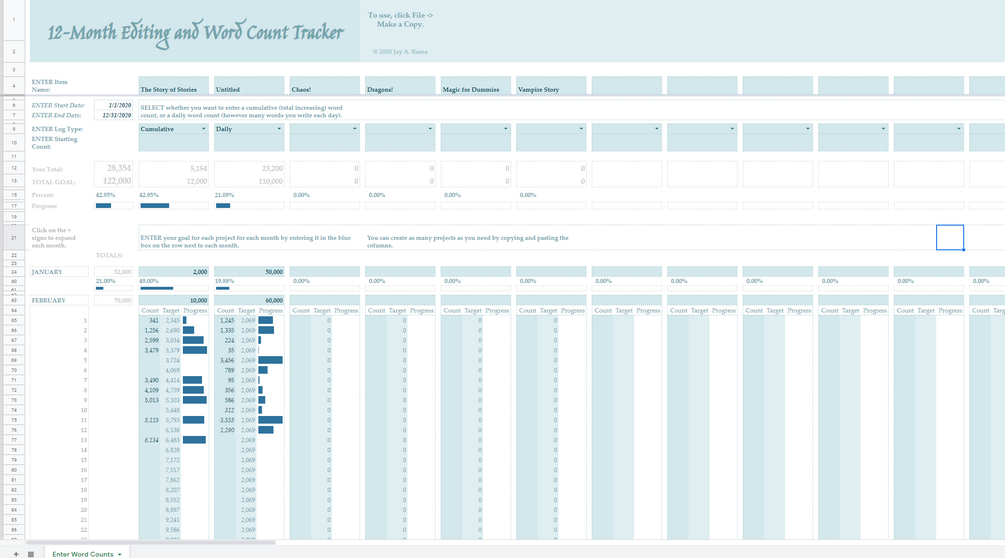
Task: Select Untitled goal 110,000
Action: coord(249,181)
